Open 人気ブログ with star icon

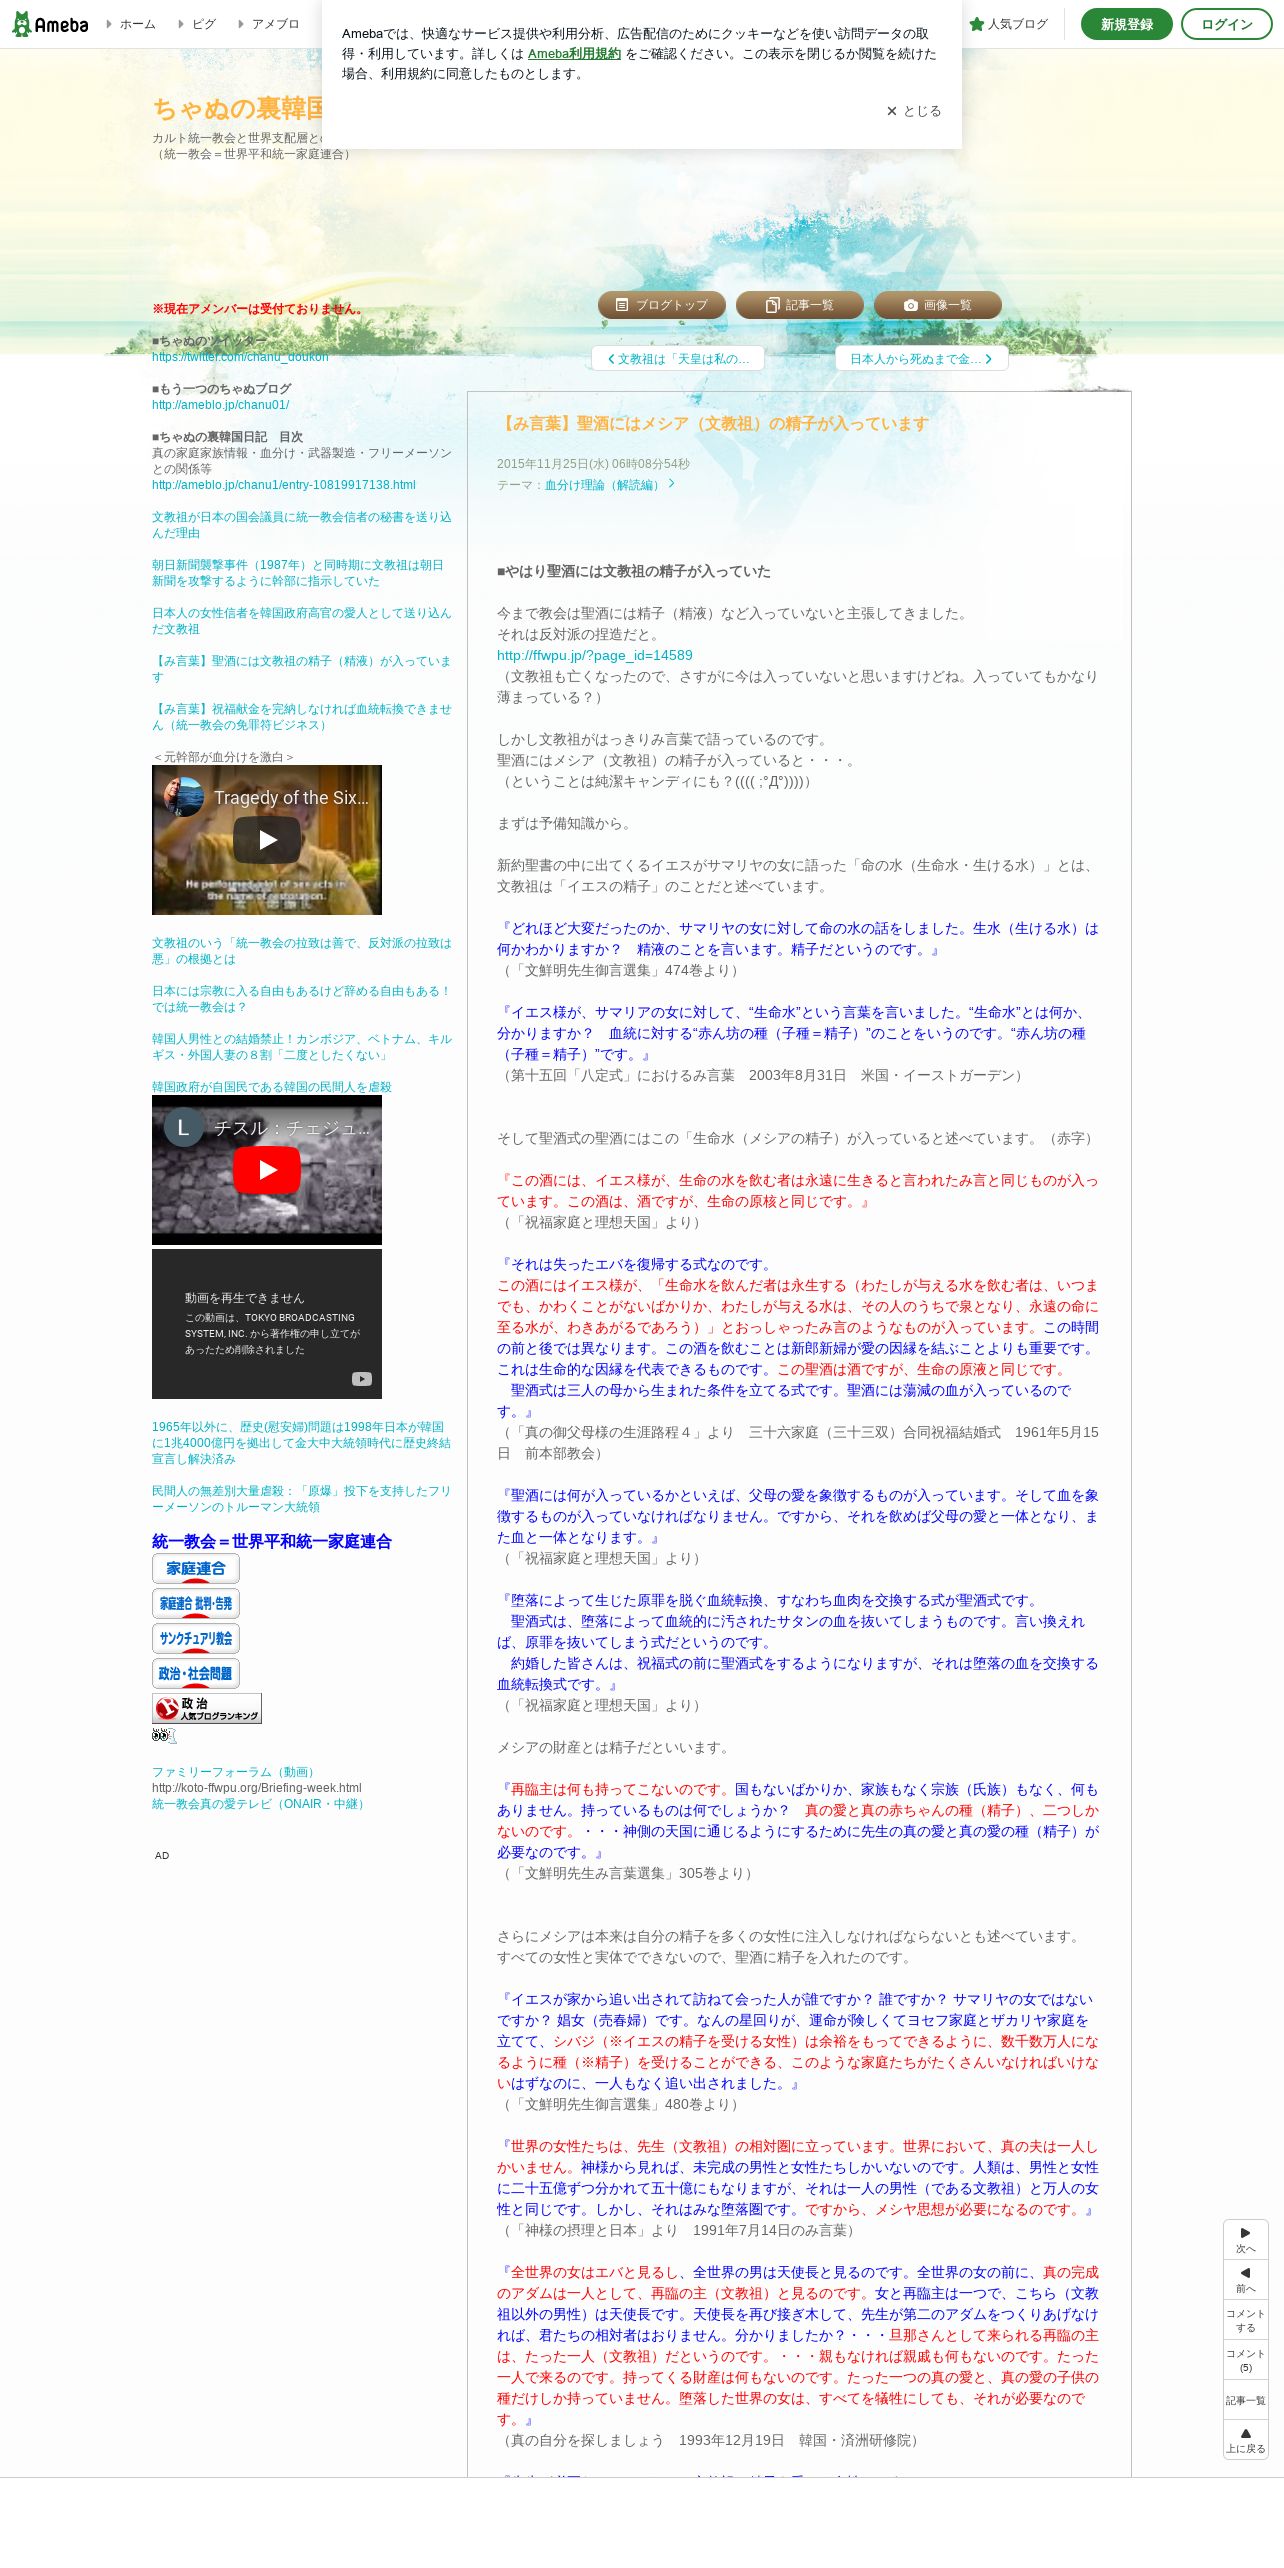(x=1008, y=24)
